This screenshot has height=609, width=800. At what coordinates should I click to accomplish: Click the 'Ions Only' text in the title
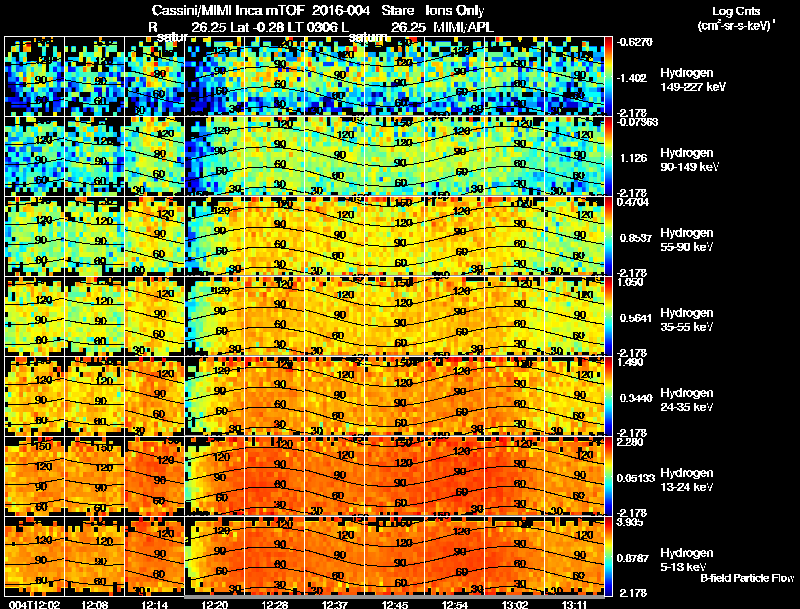(x=454, y=11)
